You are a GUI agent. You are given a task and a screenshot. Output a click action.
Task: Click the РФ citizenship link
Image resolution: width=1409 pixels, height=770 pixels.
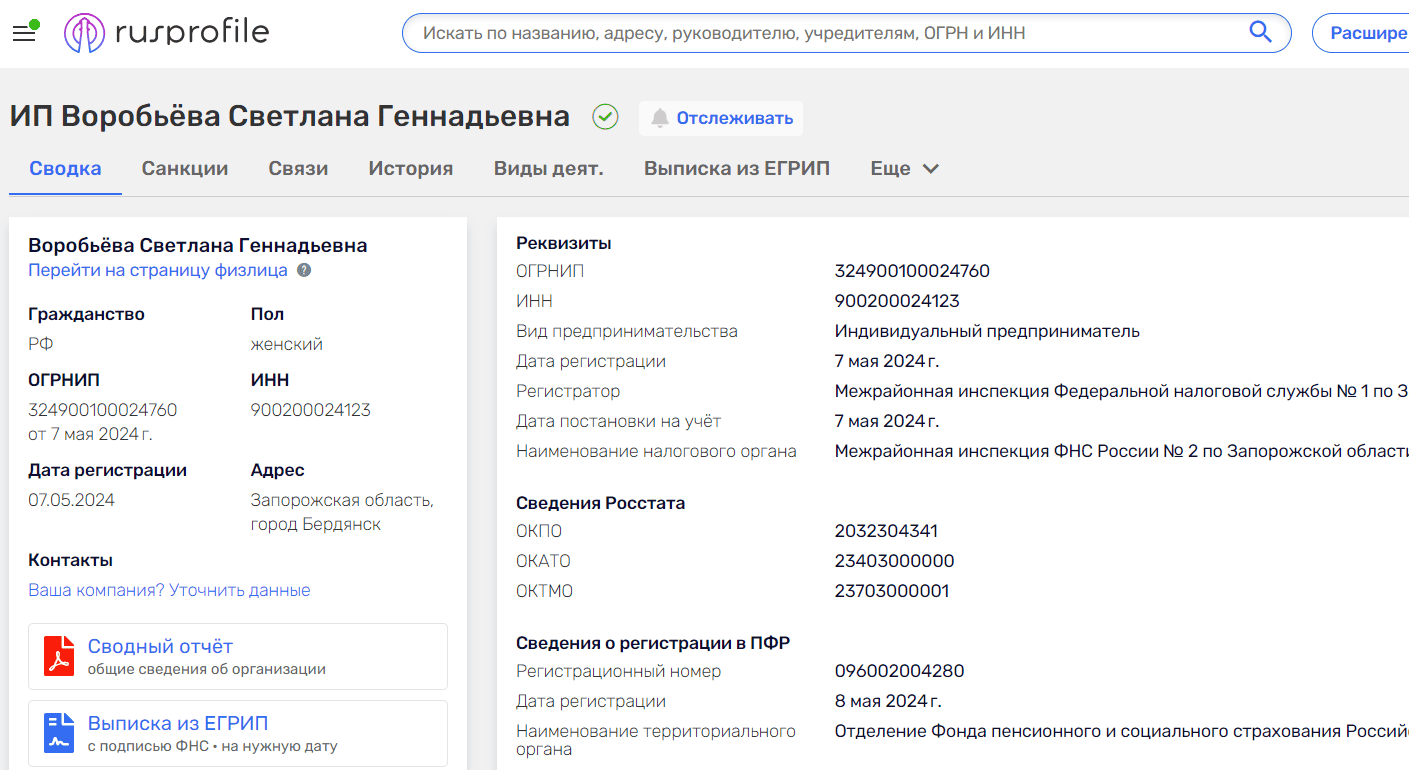pyautogui.click(x=38, y=343)
